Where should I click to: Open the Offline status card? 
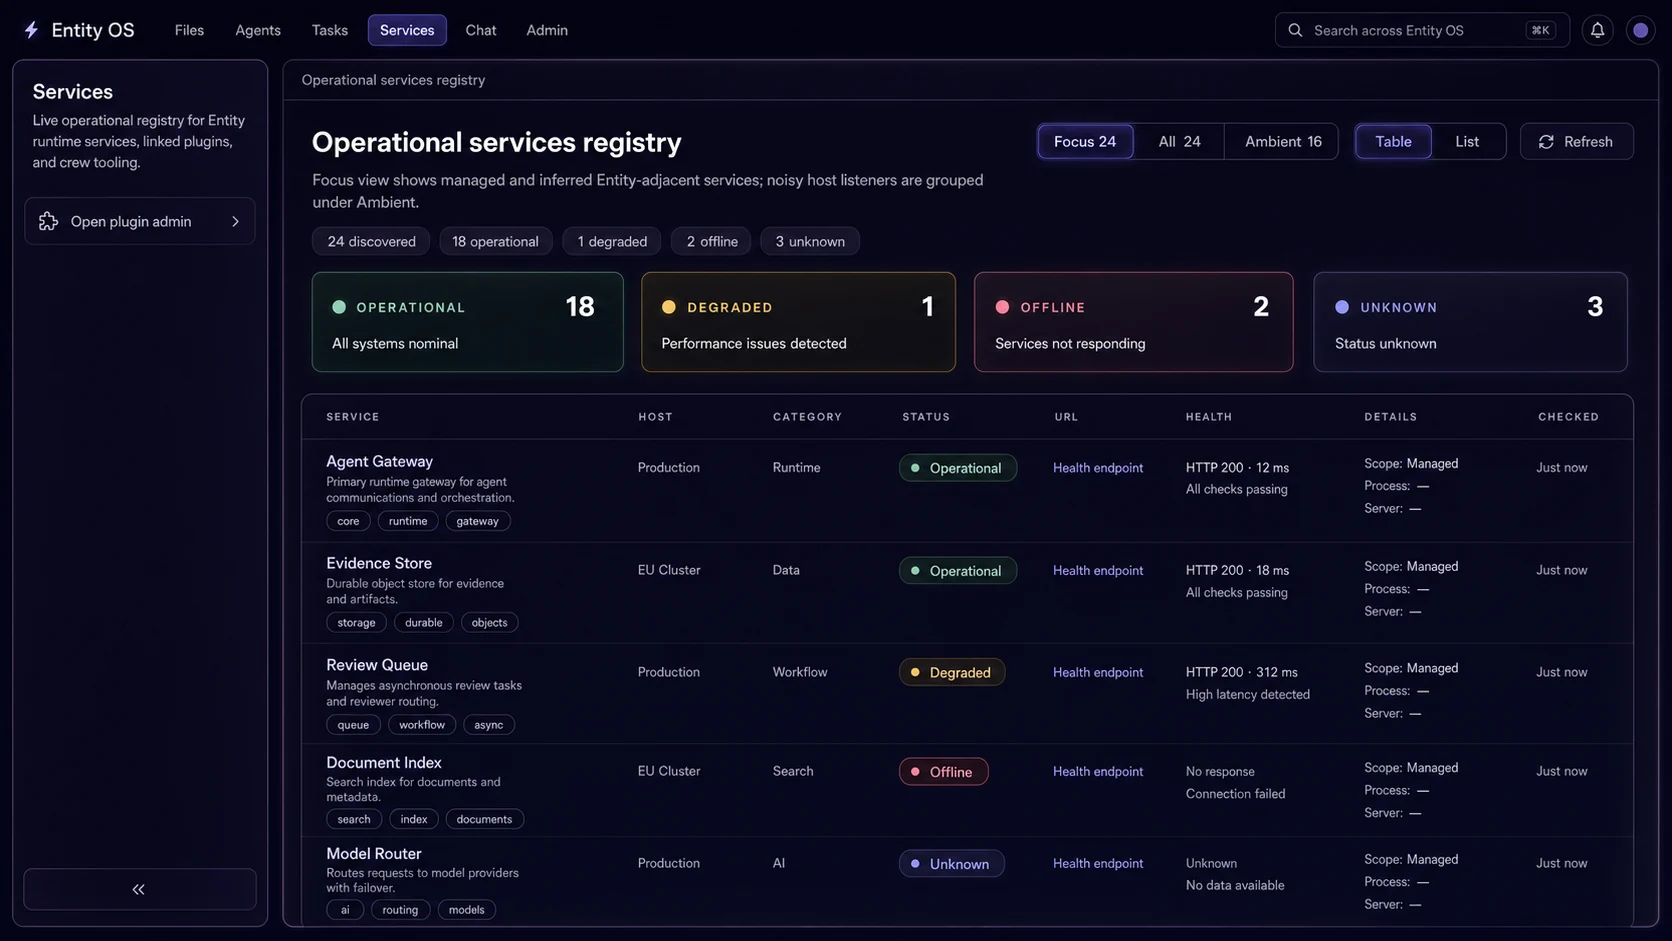click(1133, 322)
